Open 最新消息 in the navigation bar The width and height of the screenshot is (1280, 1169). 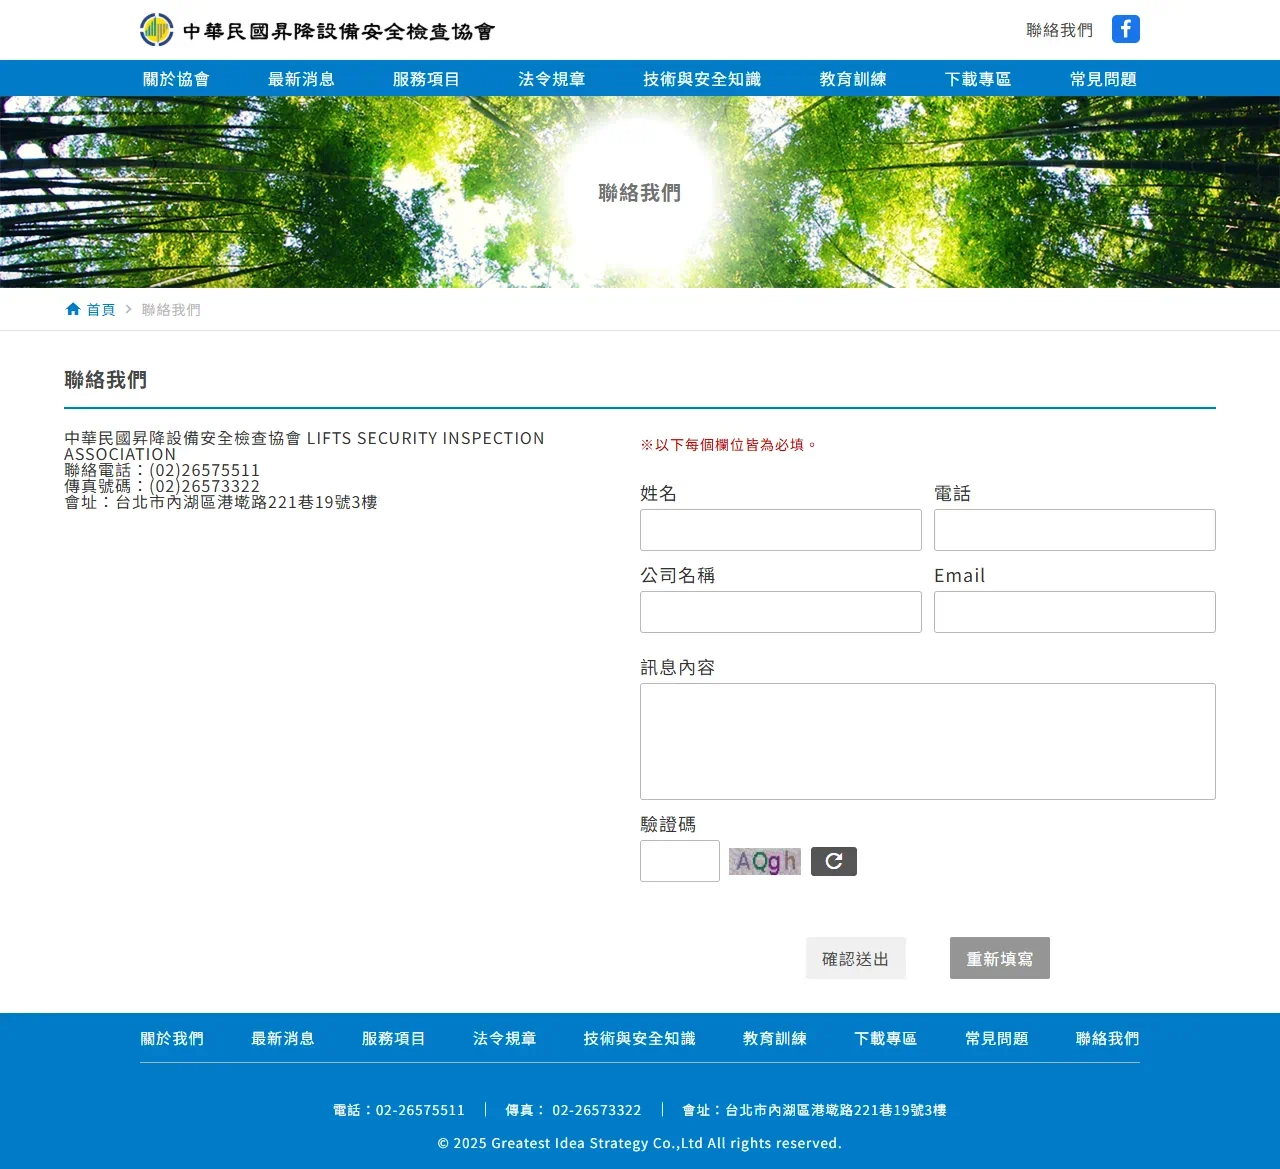(303, 78)
